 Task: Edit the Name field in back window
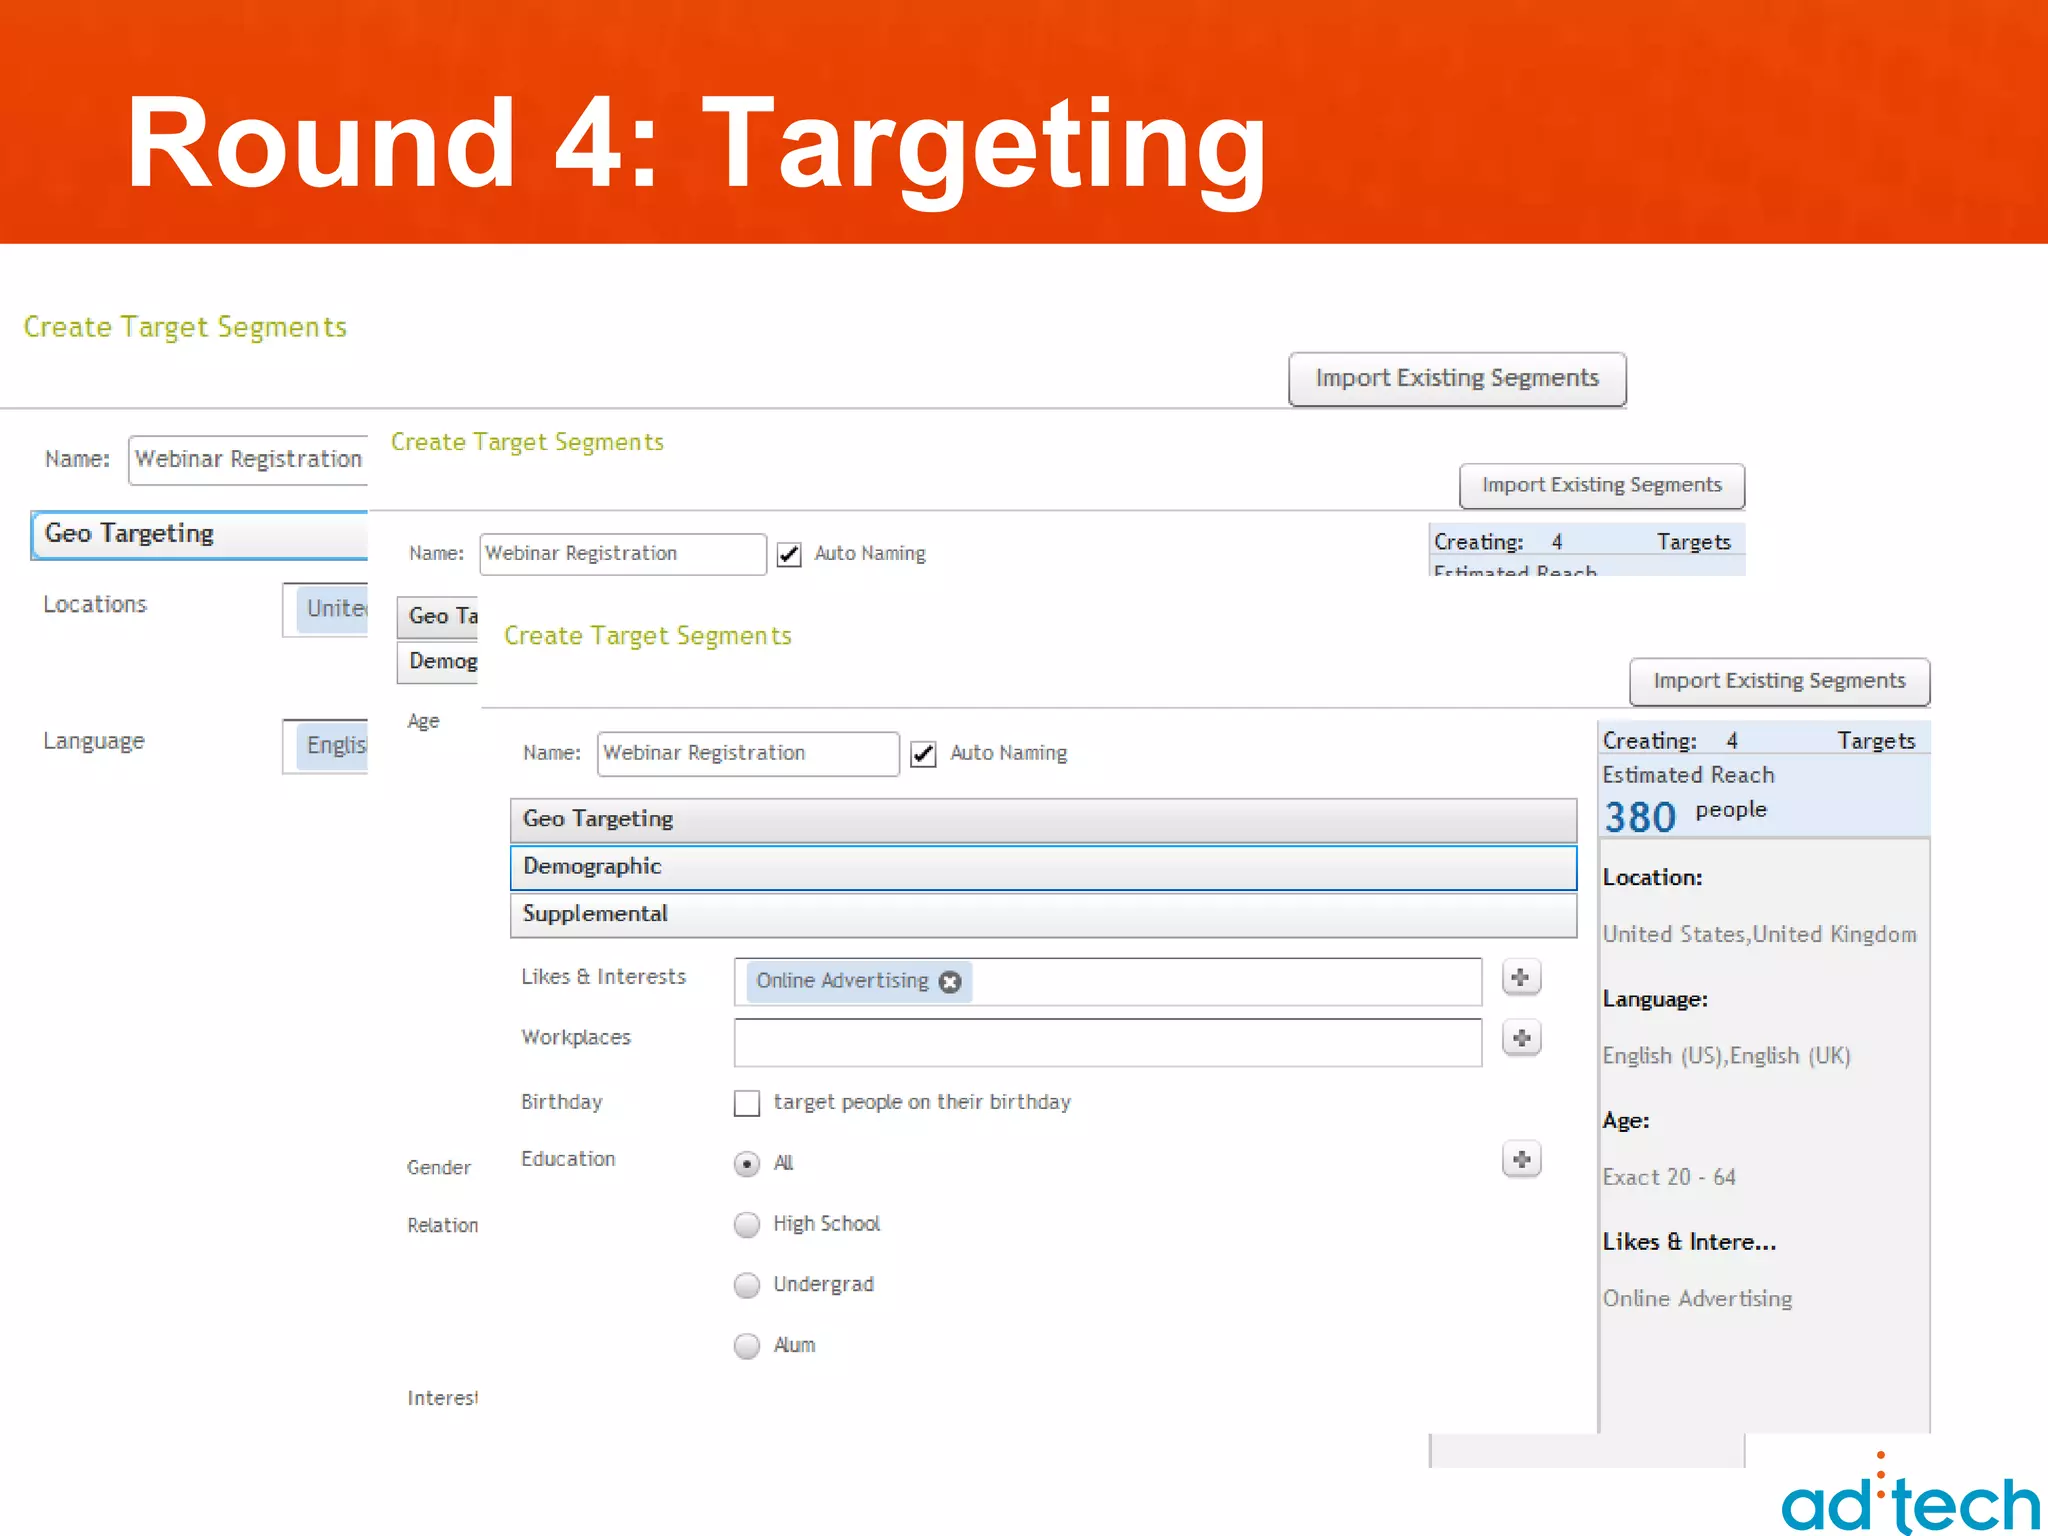point(248,460)
